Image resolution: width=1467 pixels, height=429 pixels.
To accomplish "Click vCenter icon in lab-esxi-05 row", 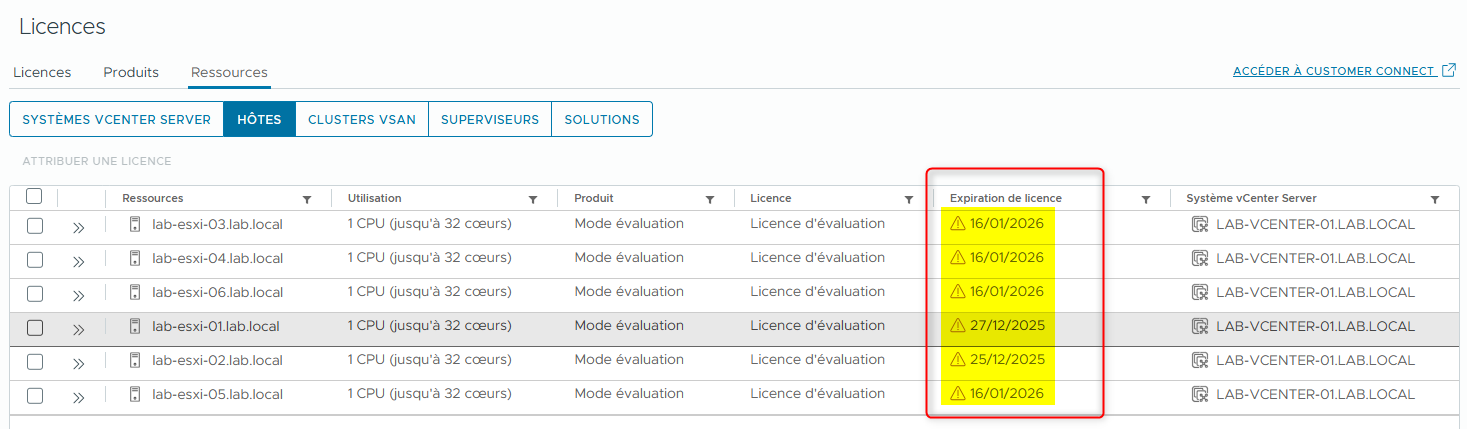I will tap(1200, 394).
